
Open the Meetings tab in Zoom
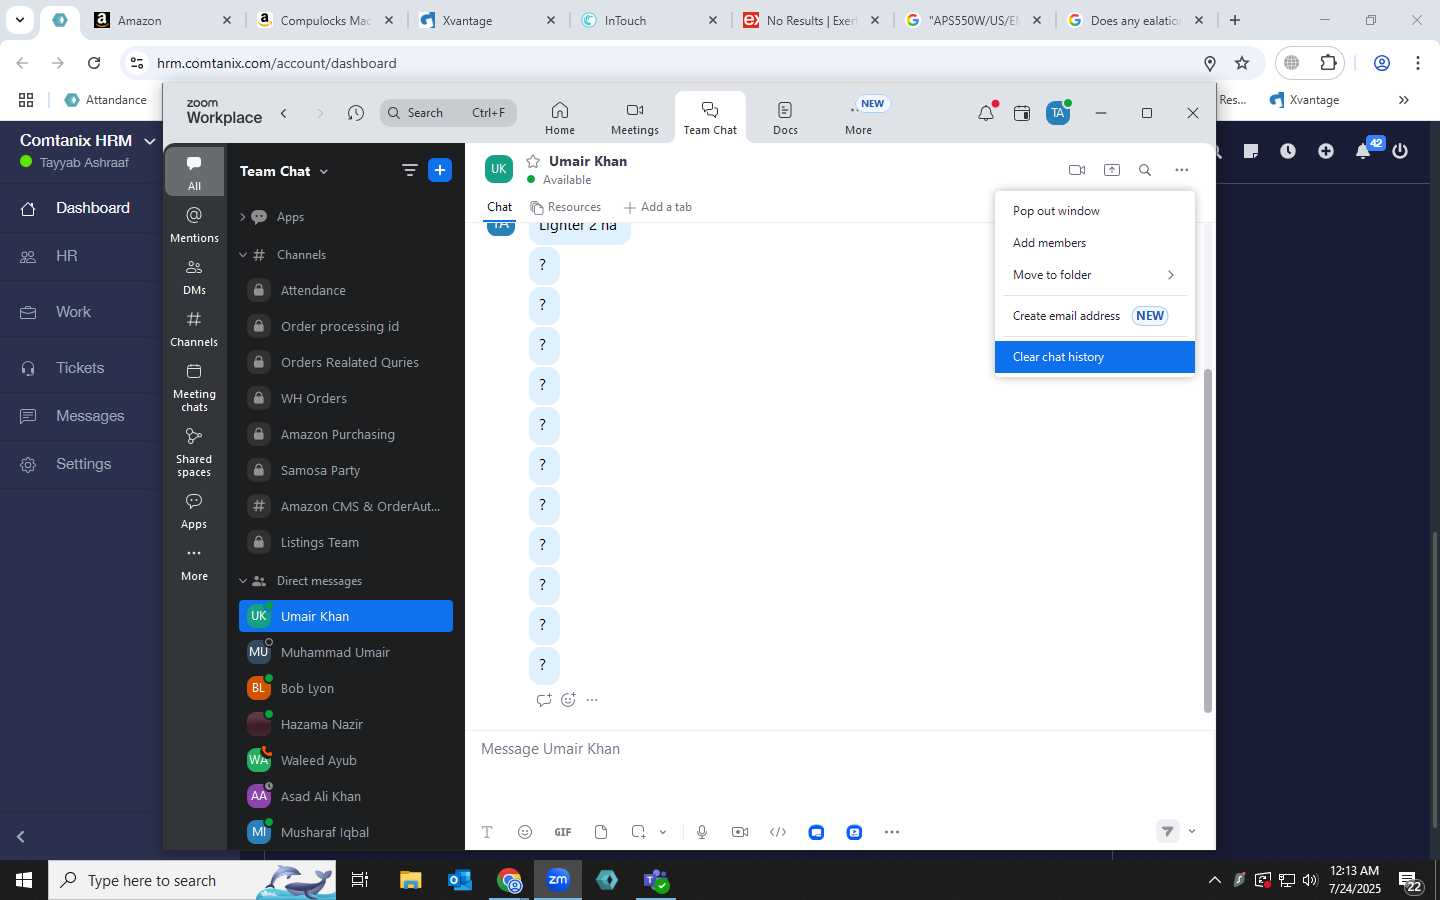click(x=634, y=118)
